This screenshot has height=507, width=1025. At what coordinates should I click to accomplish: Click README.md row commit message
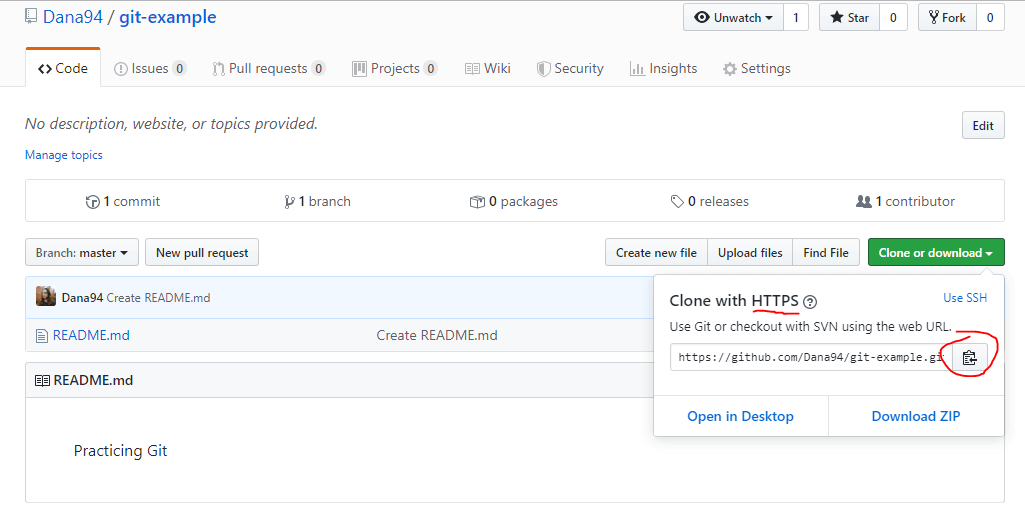(437, 336)
